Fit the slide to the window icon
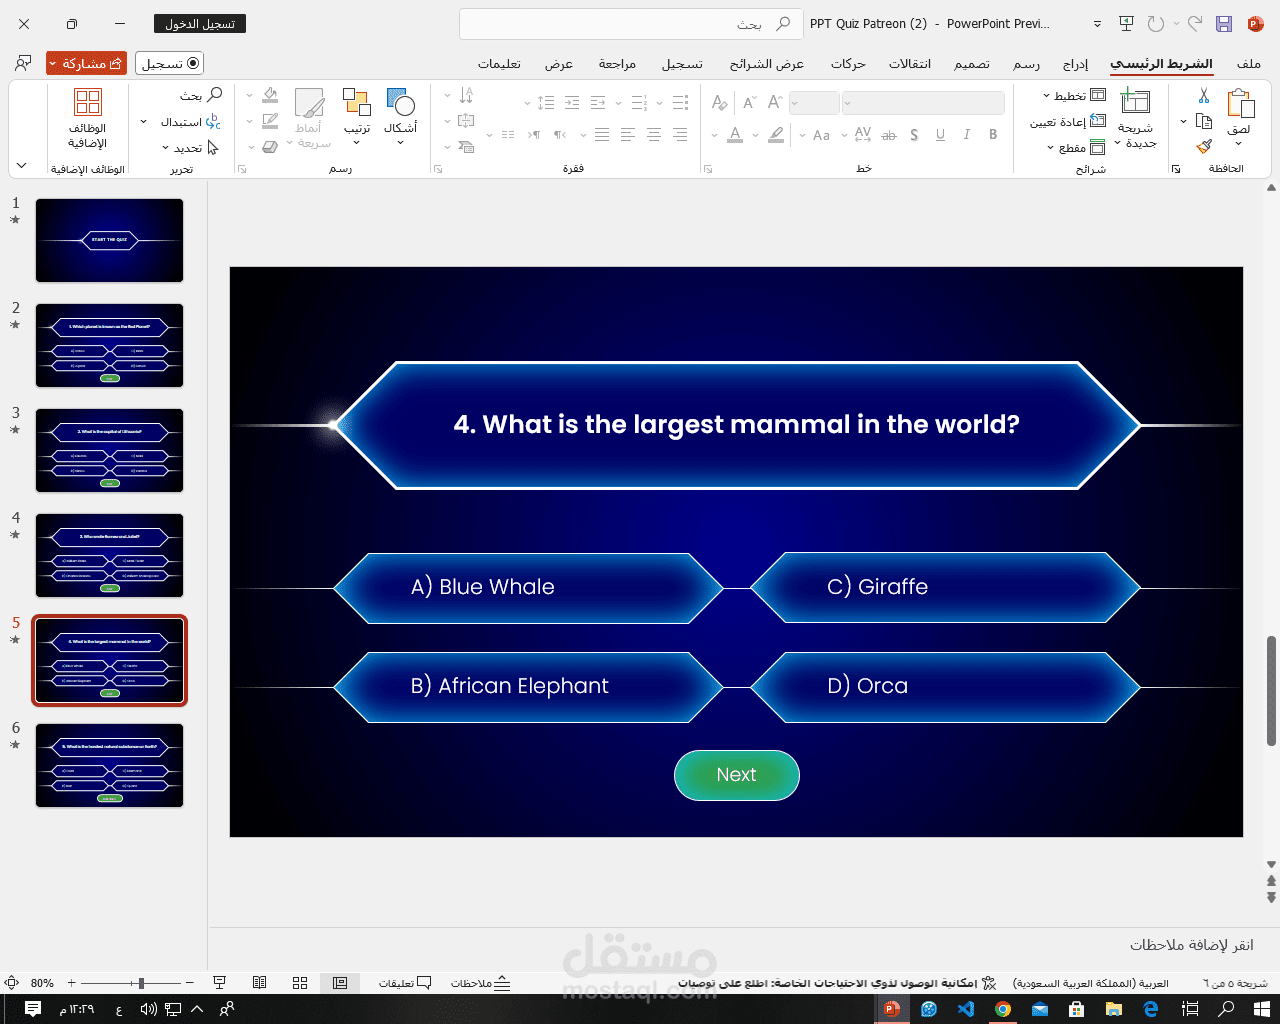Screen dimensions: 1280x1024 click(12, 983)
